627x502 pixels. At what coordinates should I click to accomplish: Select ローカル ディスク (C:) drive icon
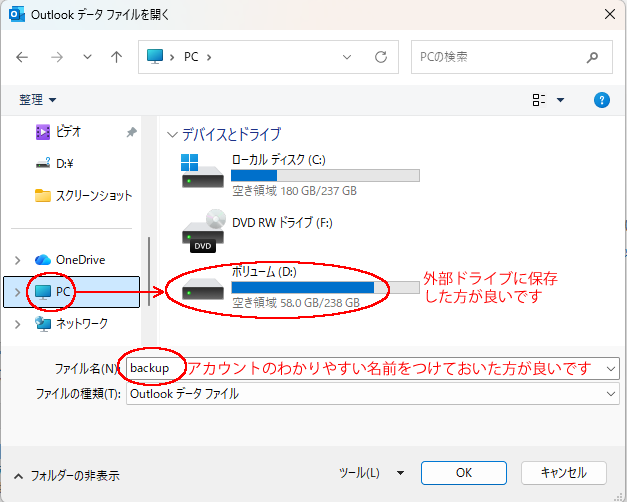point(202,171)
